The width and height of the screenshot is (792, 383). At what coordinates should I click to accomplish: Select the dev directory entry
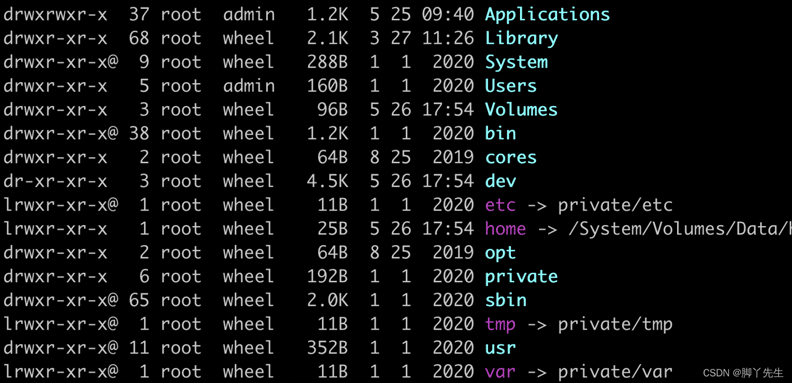(501, 181)
